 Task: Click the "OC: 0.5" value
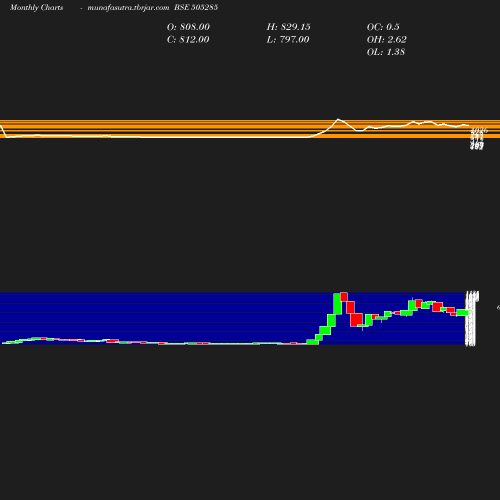pos(383,27)
